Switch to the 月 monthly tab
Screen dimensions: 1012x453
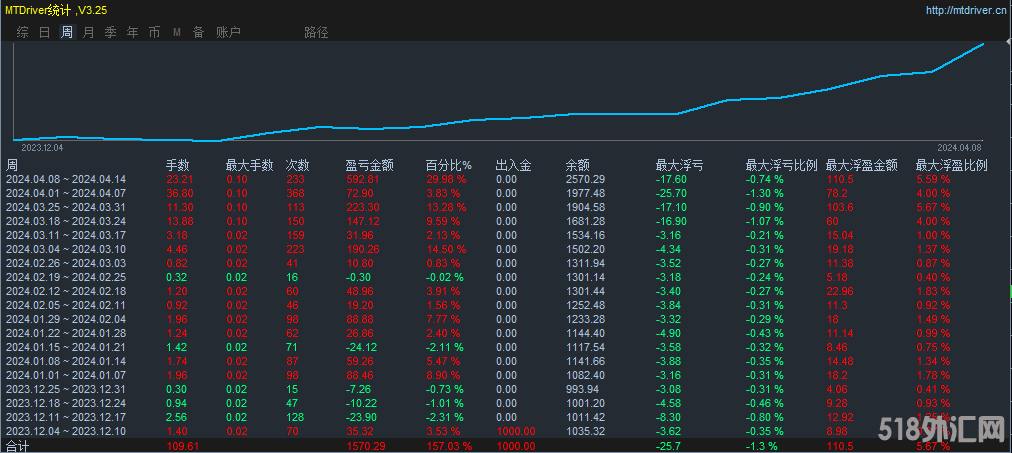click(x=89, y=32)
